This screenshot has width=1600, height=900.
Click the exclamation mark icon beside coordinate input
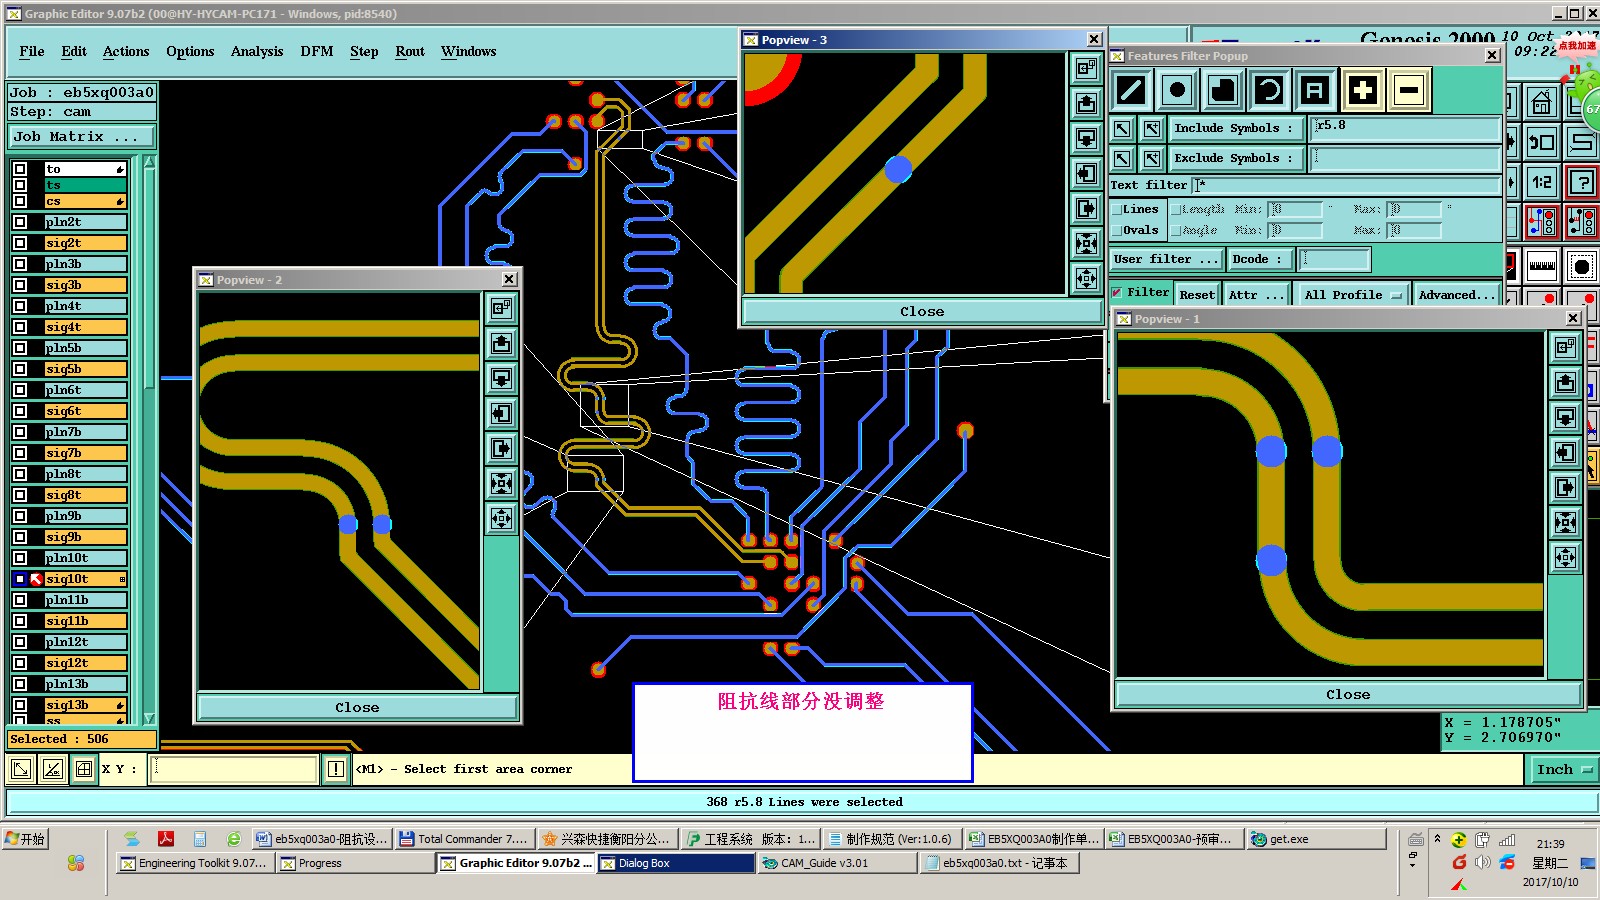point(335,769)
